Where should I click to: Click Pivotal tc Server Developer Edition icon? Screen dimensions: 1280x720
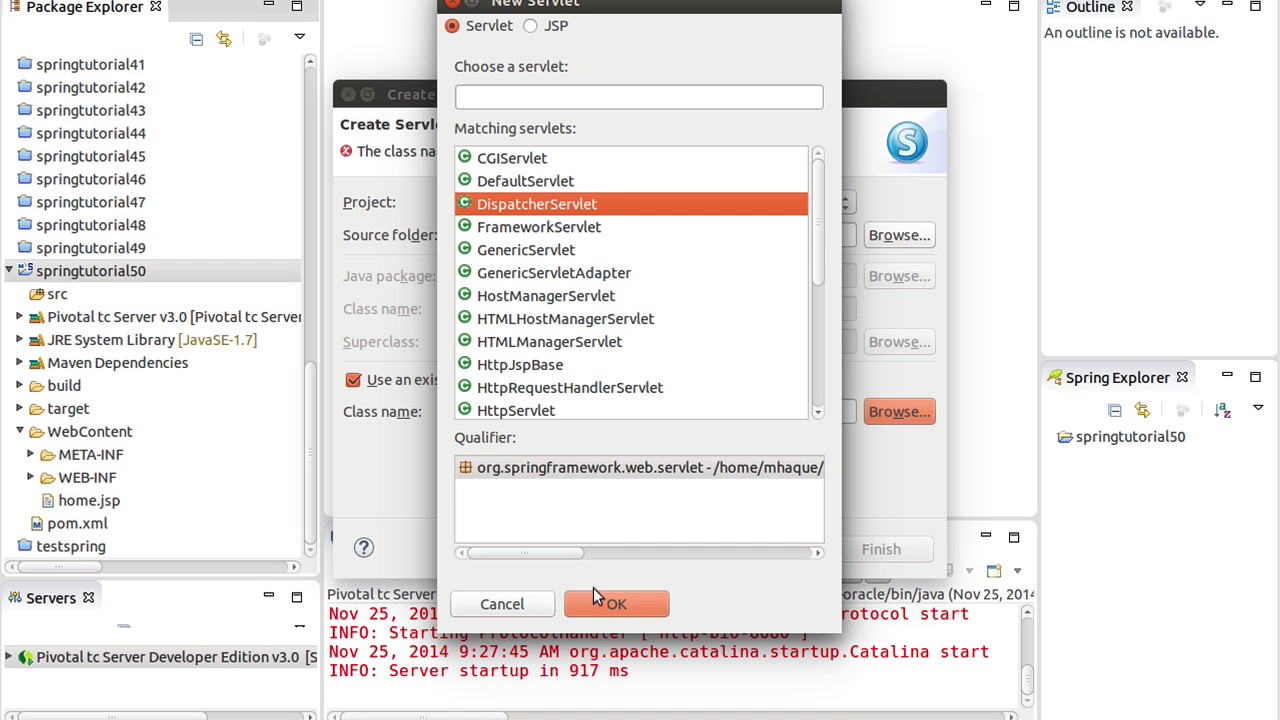pyautogui.click(x=26, y=657)
